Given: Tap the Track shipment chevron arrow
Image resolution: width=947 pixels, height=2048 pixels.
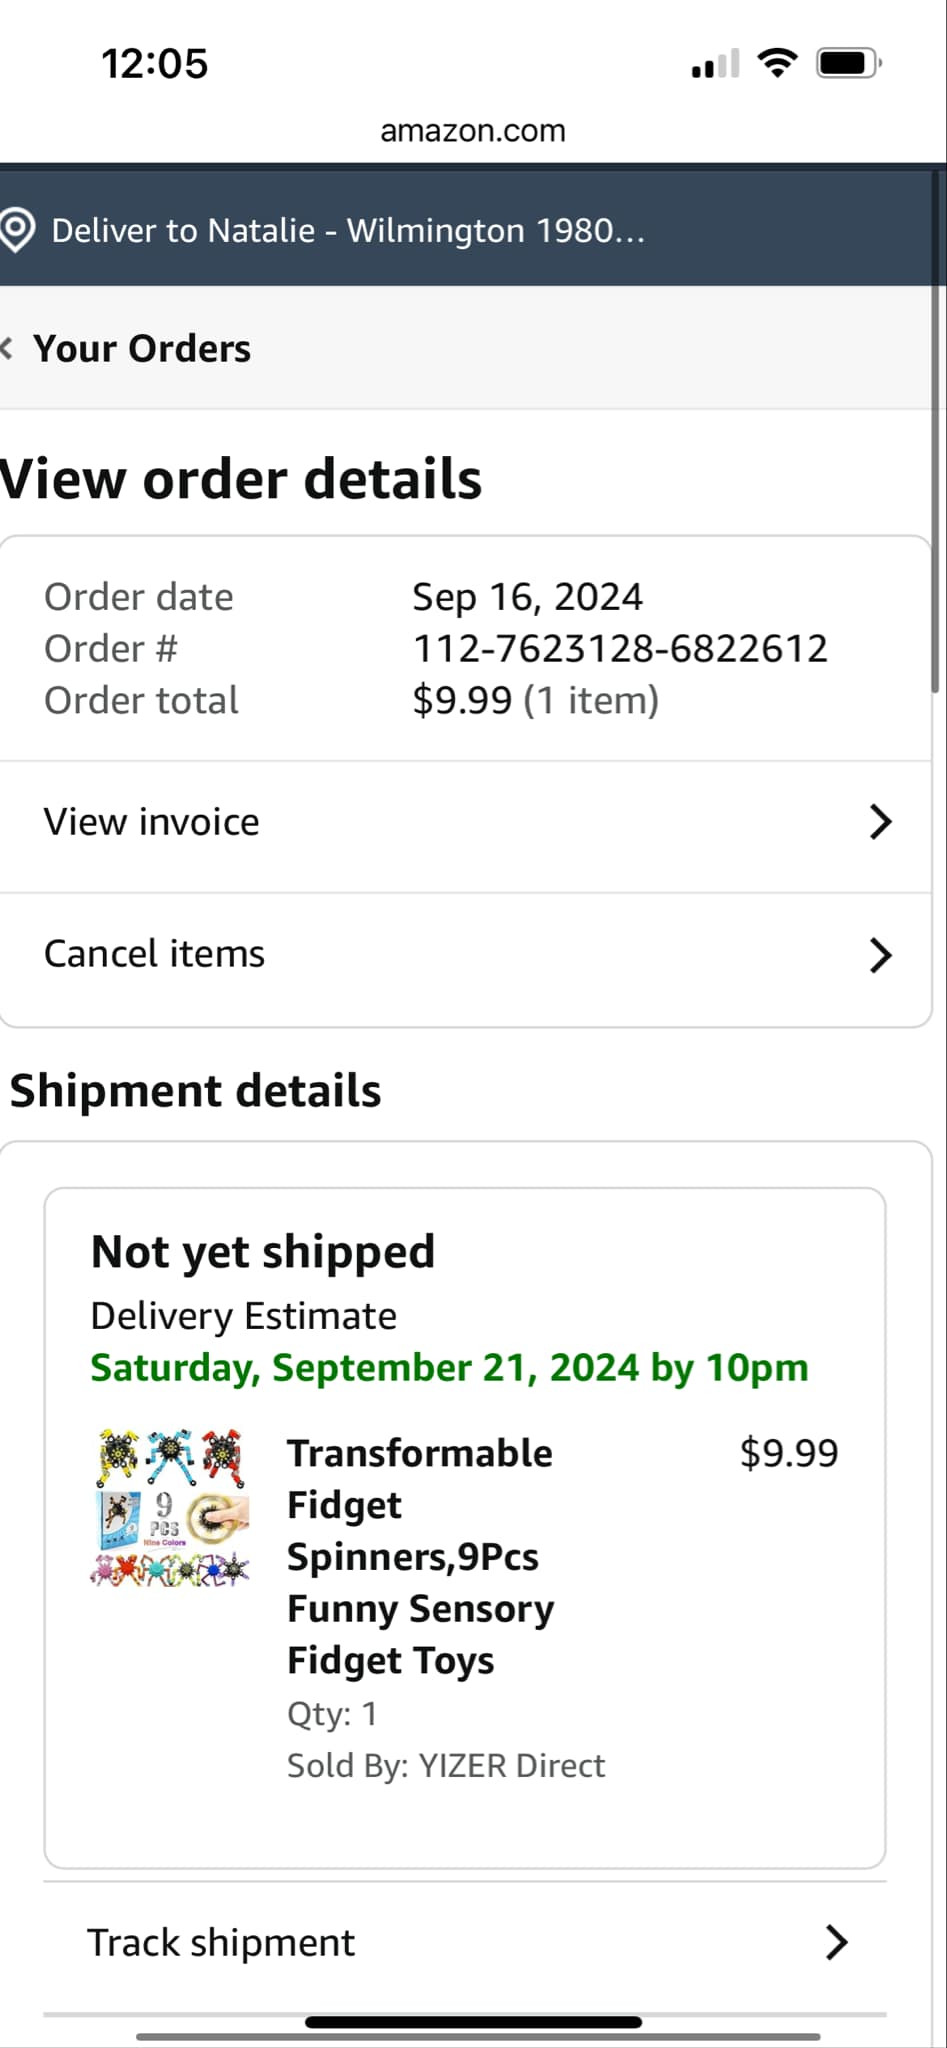Looking at the screenshot, I should point(836,1942).
